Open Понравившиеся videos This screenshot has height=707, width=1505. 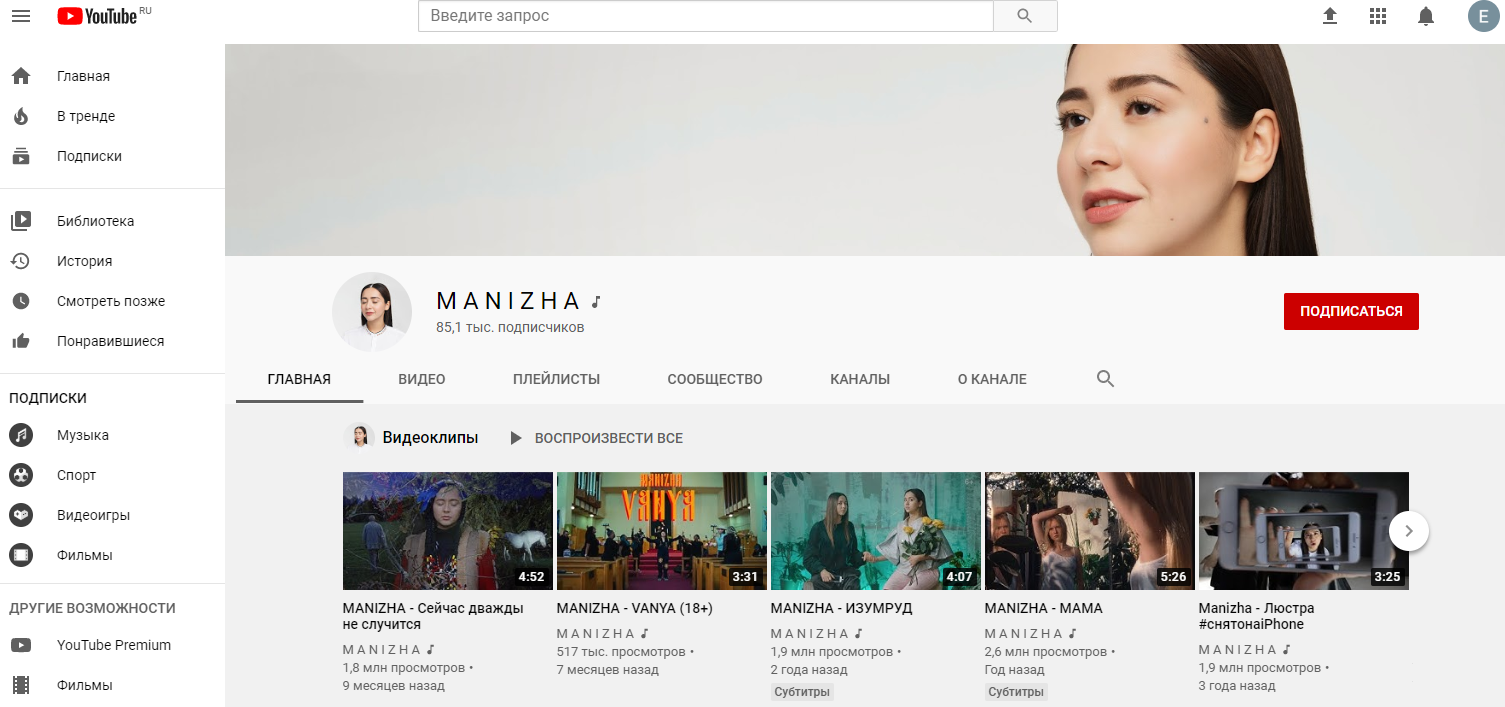click(112, 341)
